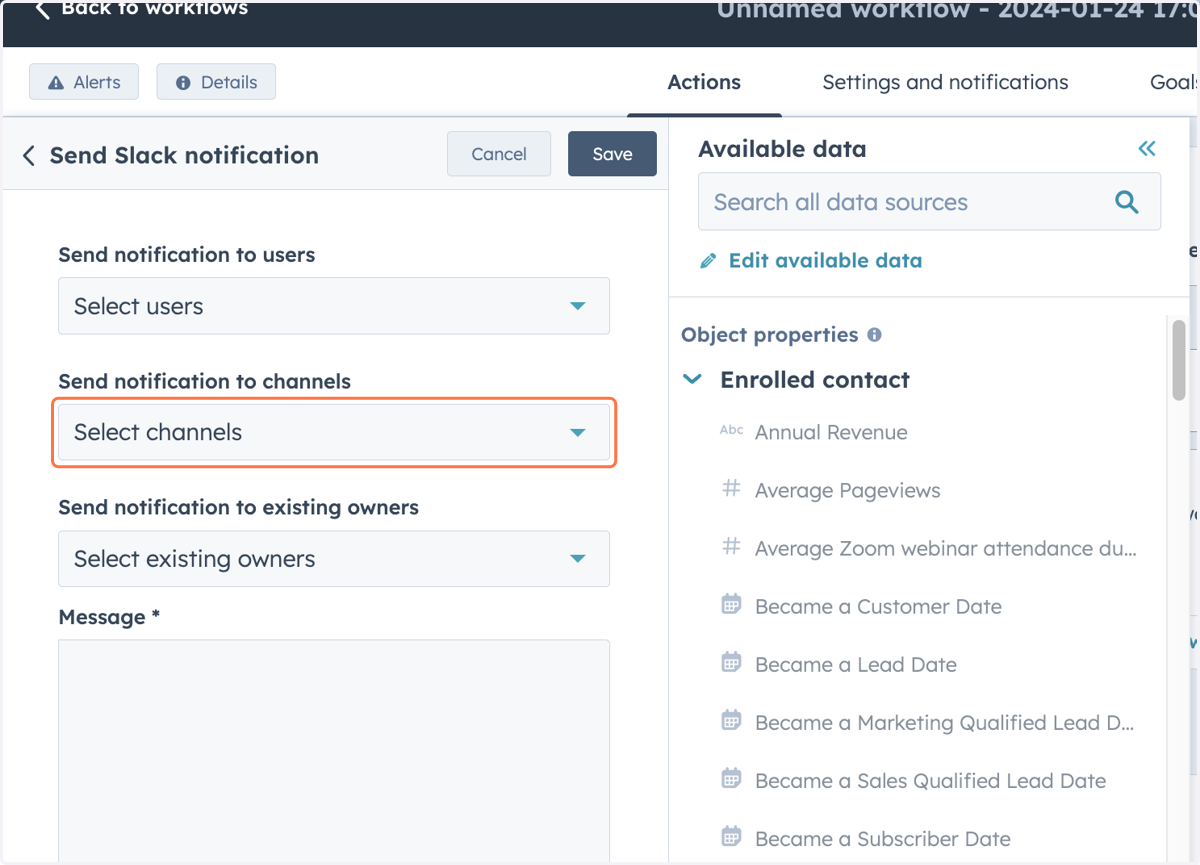This screenshot has width=1200, height=865.
Task: Select the Average Pageviews property
Action: click(x=847, y=491)
